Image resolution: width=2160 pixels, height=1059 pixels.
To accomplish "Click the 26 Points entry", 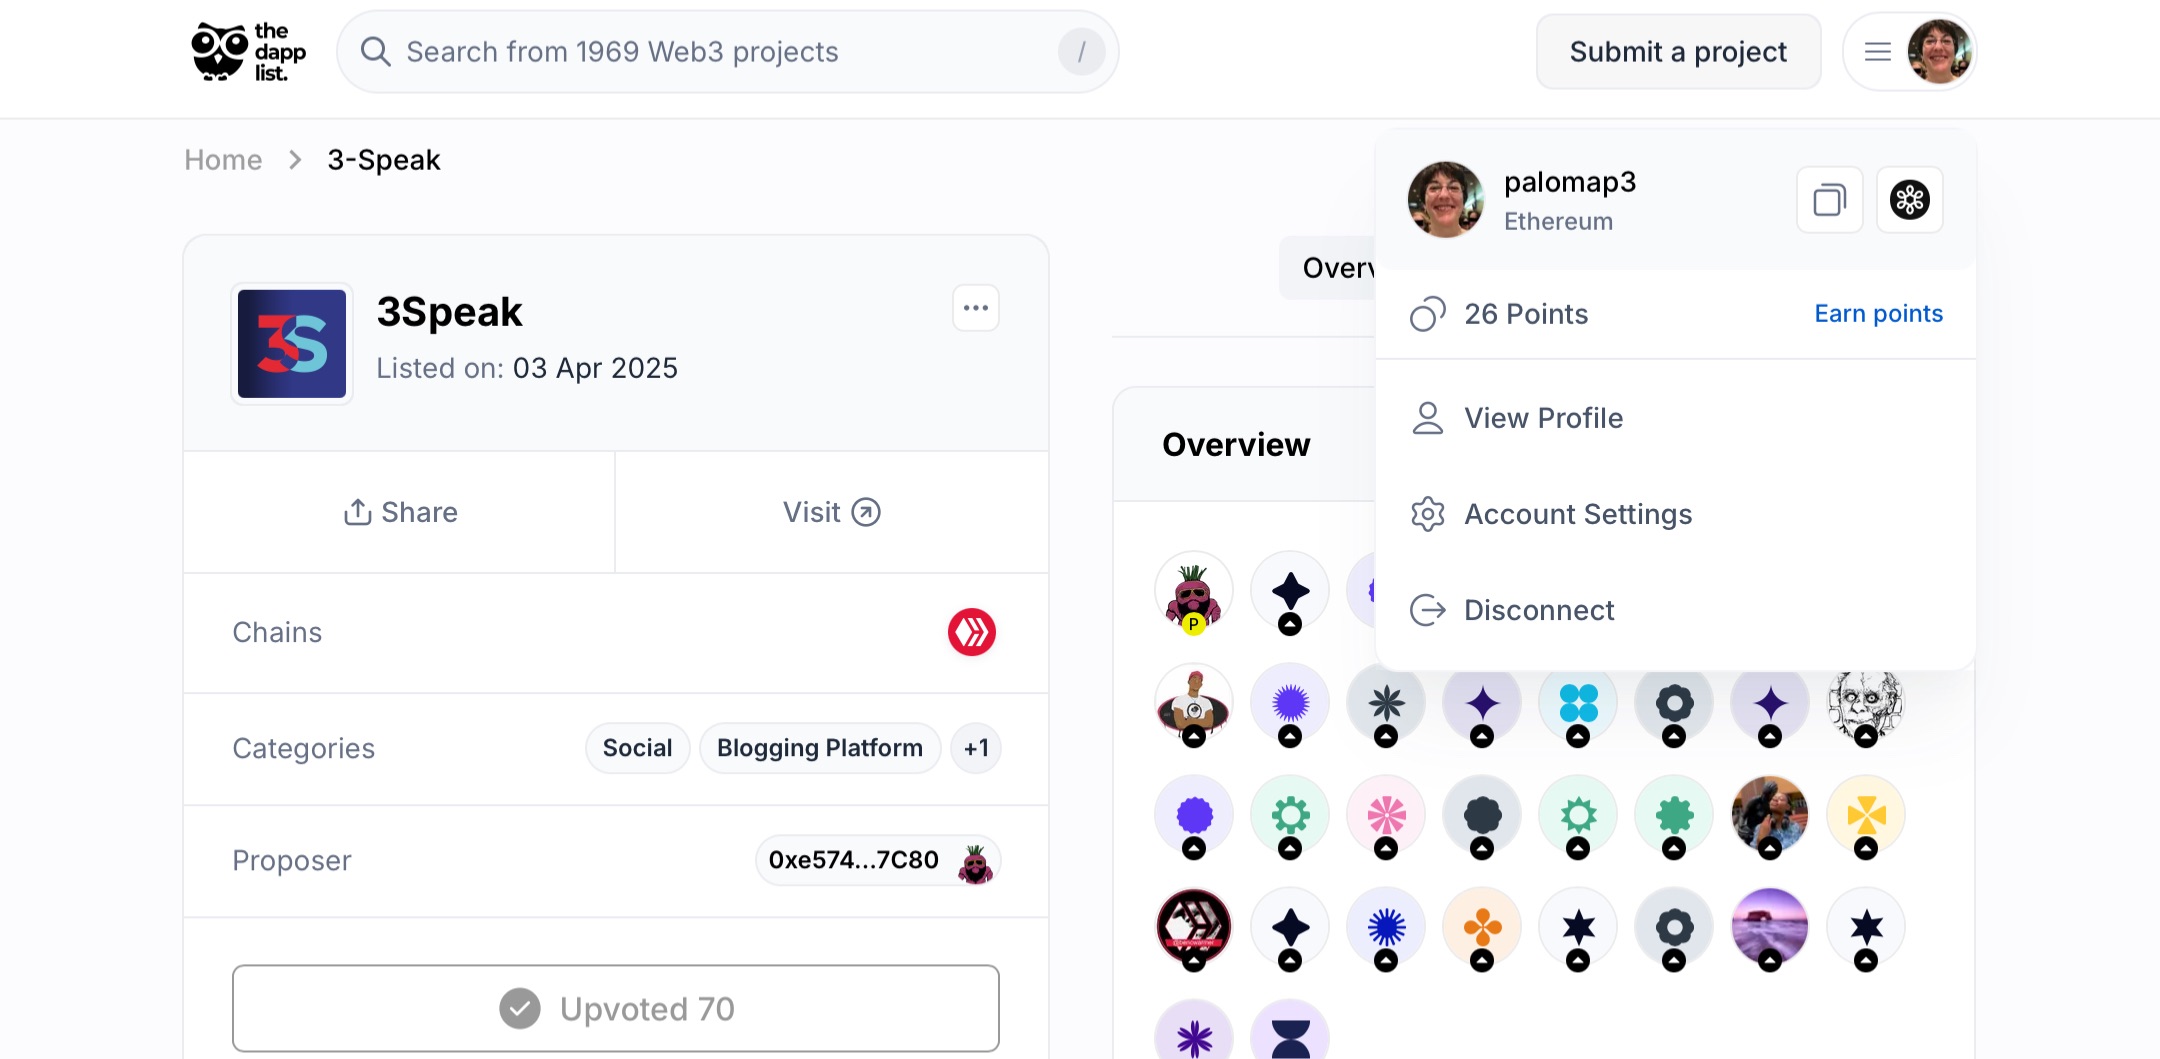I will [x=1499, y=314].
